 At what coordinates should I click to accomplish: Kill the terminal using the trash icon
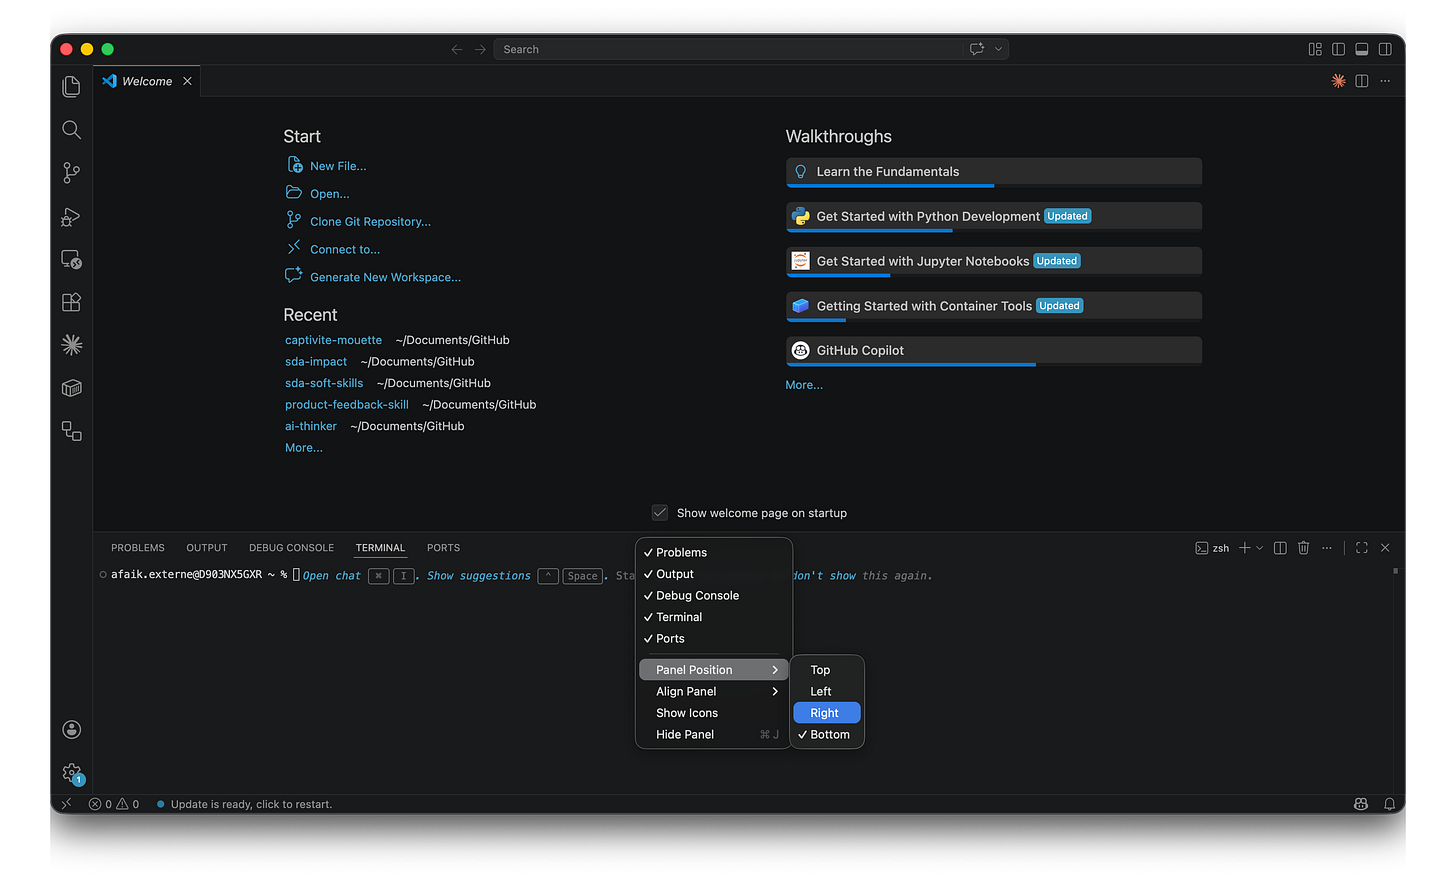click(1303, 547)
